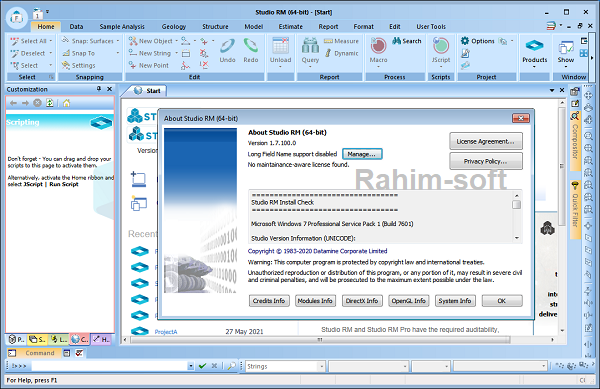600x389 pixels.
Task: Switch to the Data ribbon tab
Action: (76, 26)
